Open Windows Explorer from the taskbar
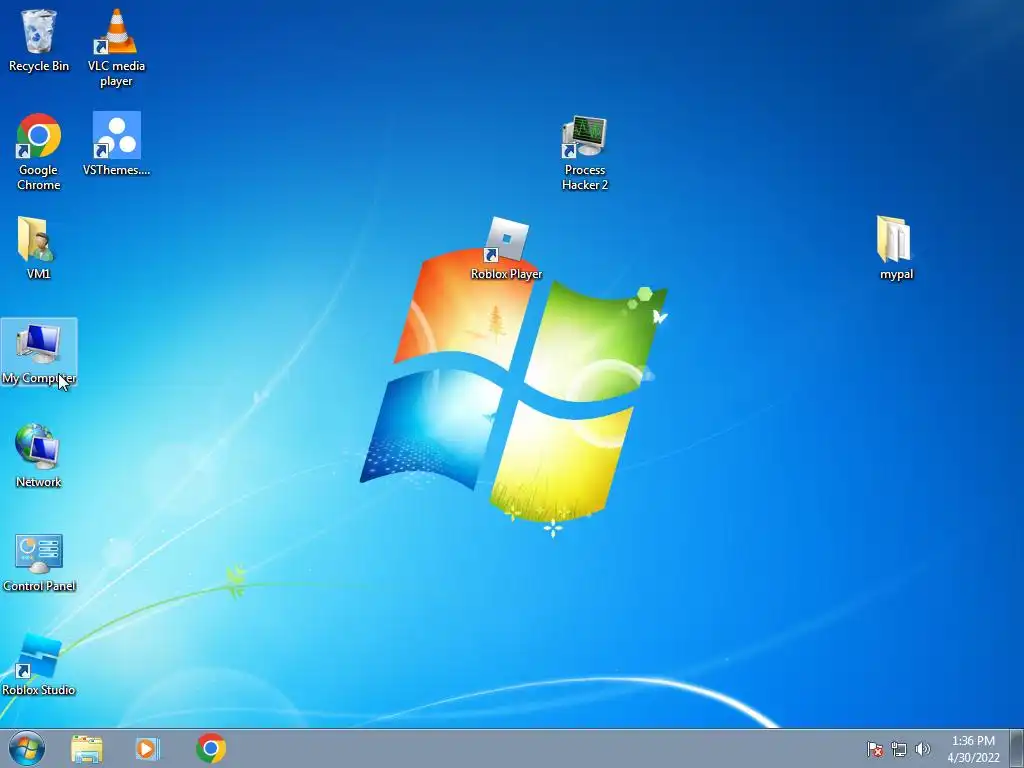Viewport: 1024px width, 768px height. point(87,749)
